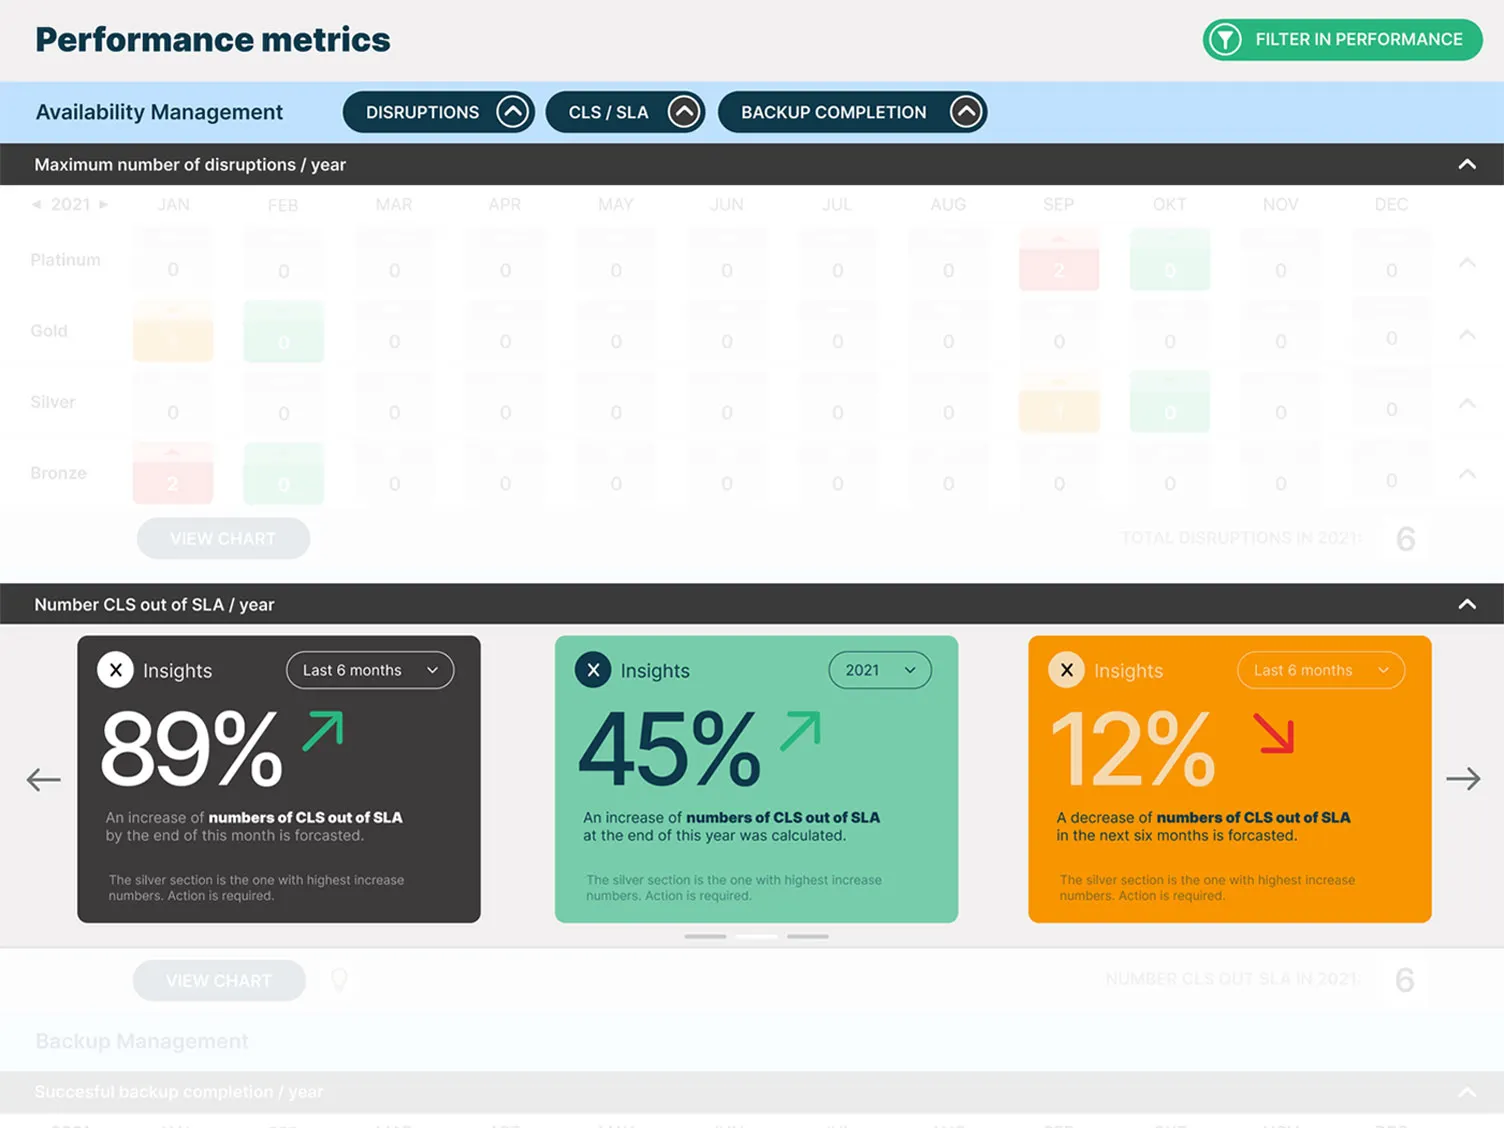This screenshot has width=1504, height=1128.
Task: Open the 2021 dropdown on green card
Action: [880, 670]
